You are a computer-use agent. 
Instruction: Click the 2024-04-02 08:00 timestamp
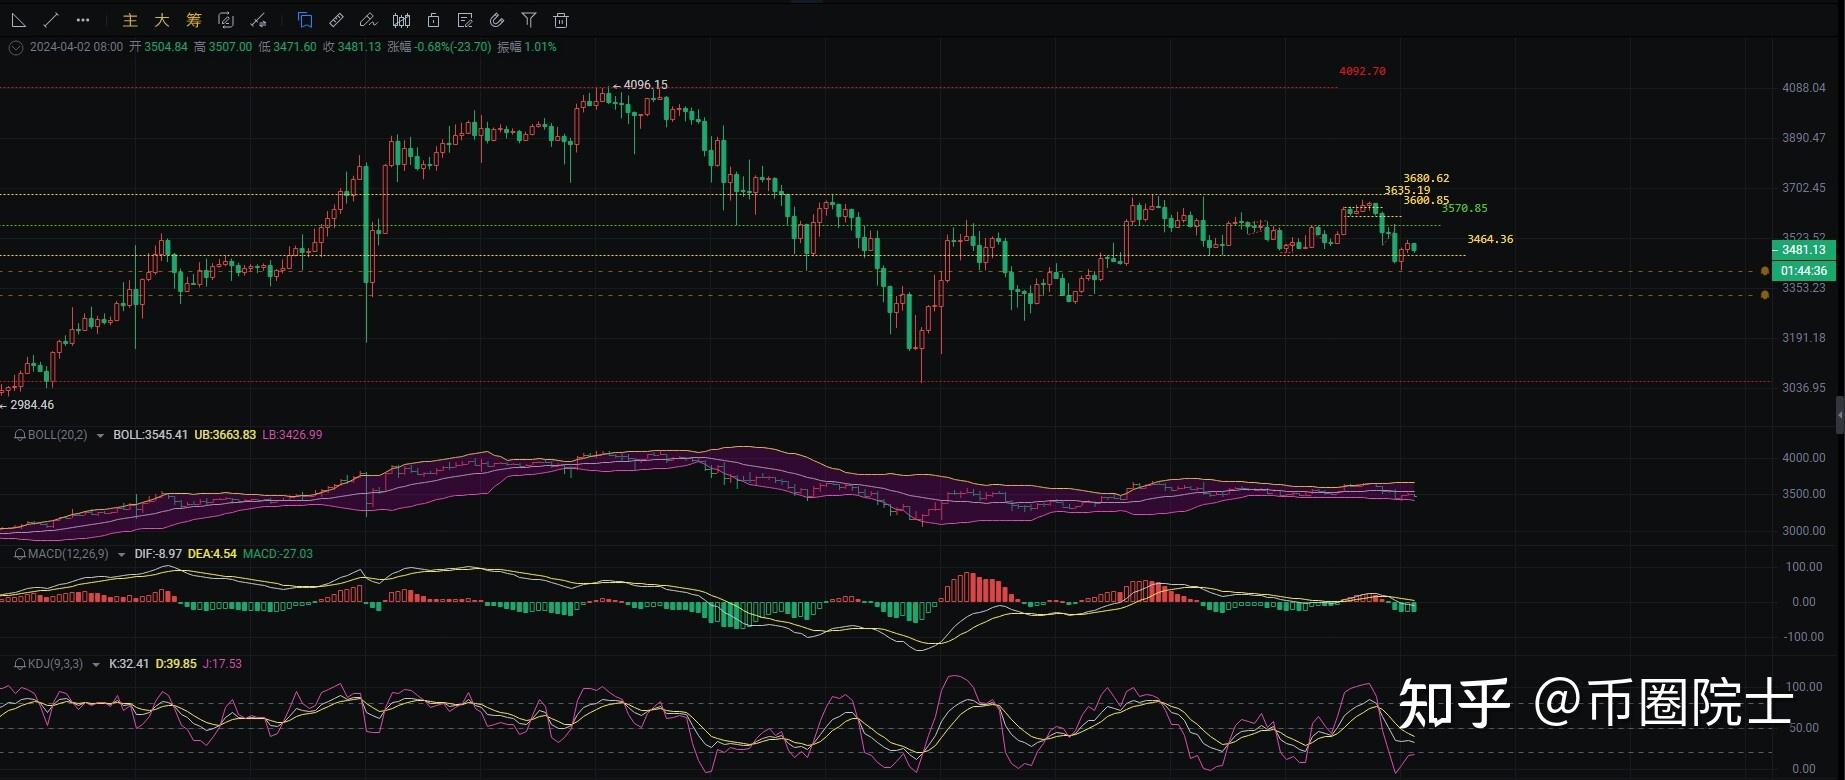76,47
